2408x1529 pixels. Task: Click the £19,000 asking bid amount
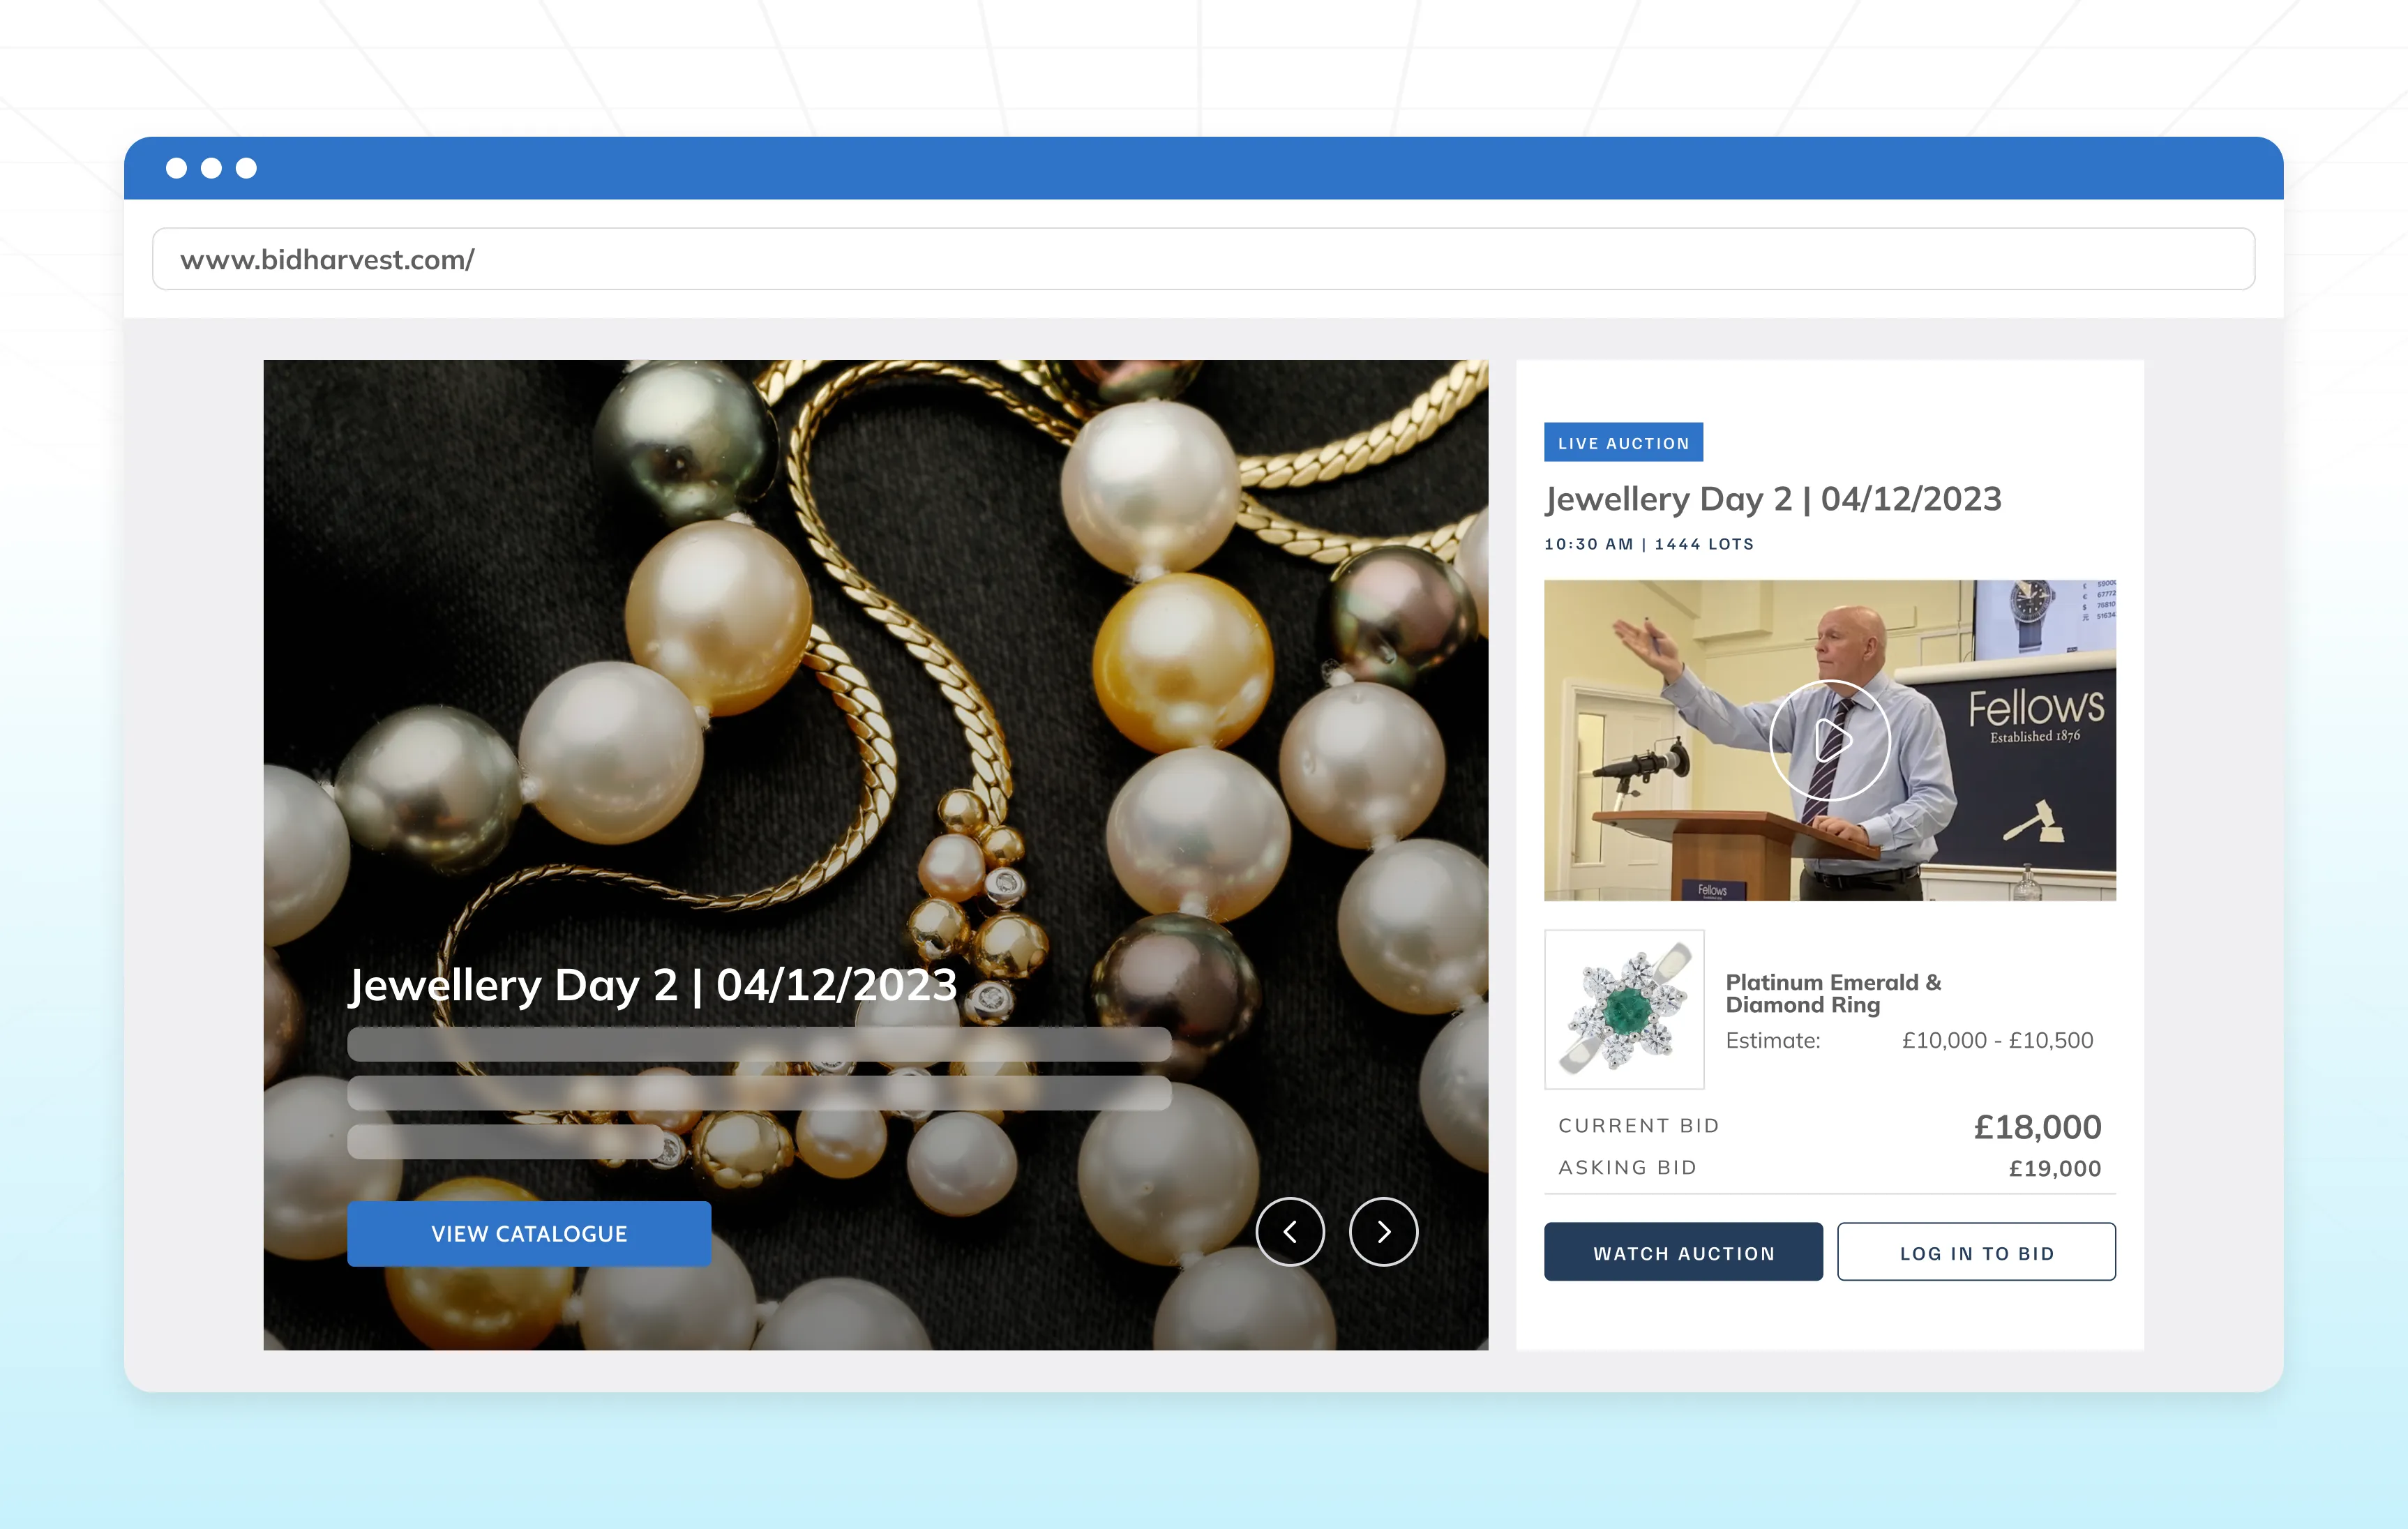pyautogui.click(x=2054, y=1168)
